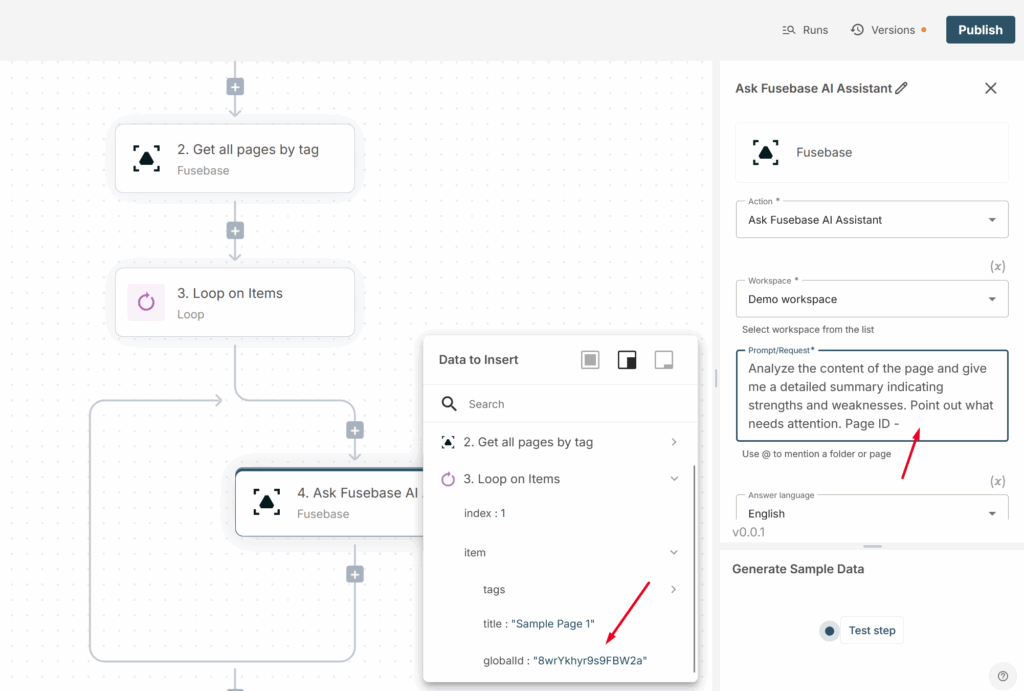Click the pencil icon to rename the step
This screenshot has width=1024, height=691.
click(x=901, y=88)
